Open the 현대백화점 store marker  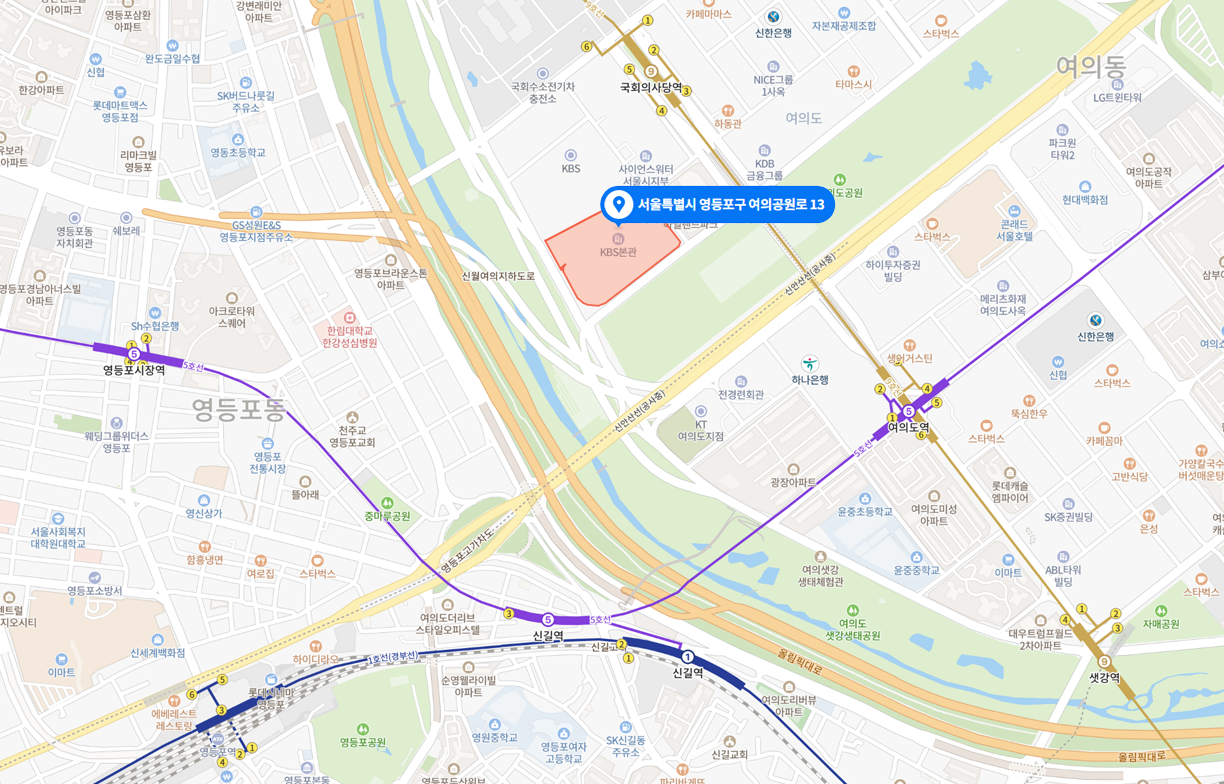[x=1085, y=187]
